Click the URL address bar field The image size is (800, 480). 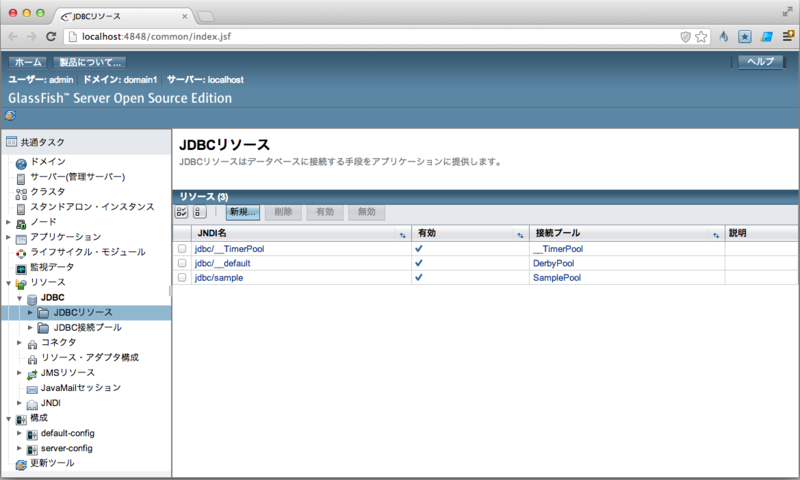[x=370, y=36]
